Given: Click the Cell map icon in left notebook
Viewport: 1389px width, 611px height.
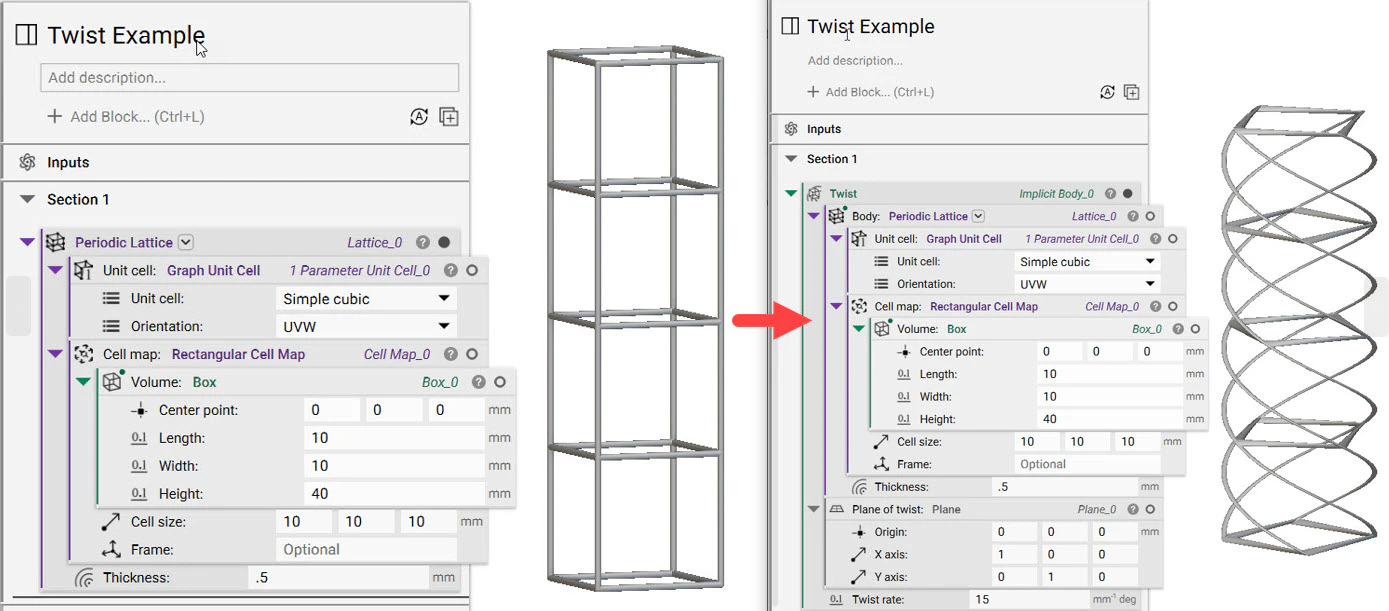Looking at the screenshot, I should (84, 354).
